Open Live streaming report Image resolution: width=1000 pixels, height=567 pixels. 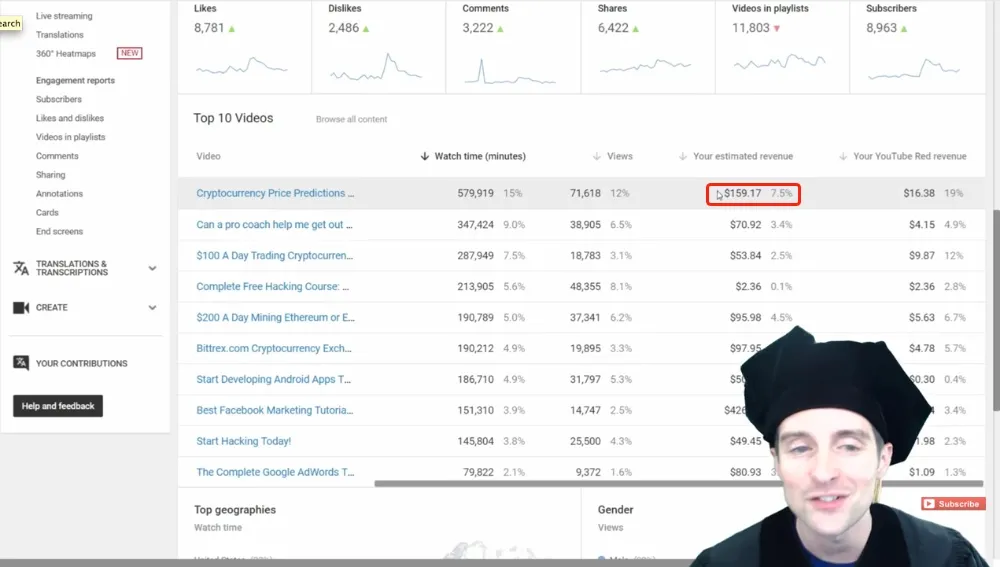(x=64, y=16)
